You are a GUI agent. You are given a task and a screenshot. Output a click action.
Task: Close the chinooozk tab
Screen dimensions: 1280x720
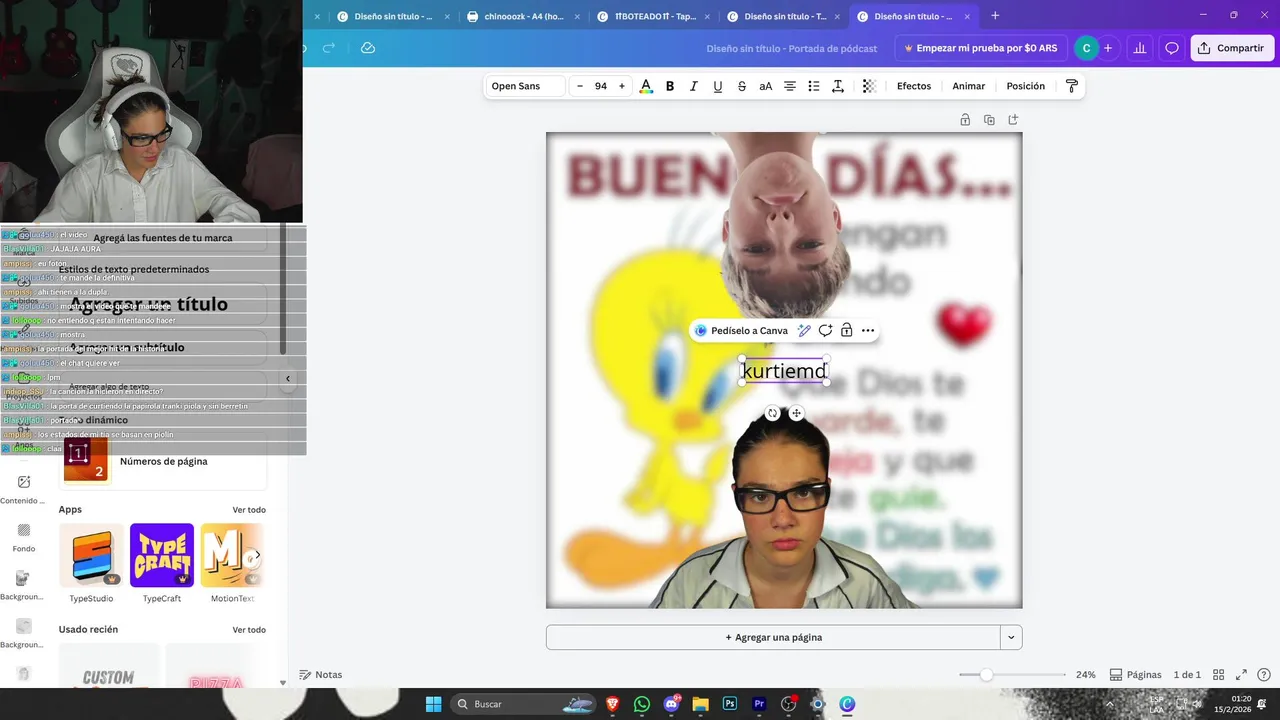tap(577, 16)
